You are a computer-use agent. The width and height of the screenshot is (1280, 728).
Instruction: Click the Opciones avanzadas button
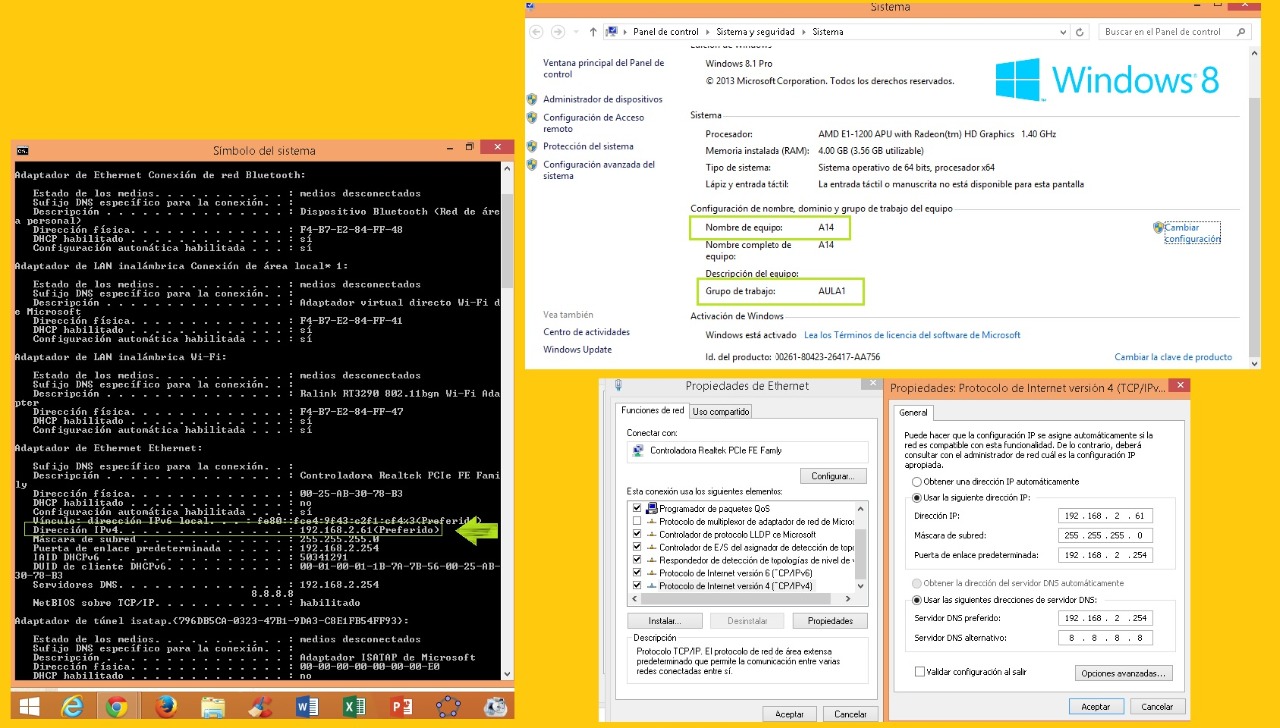coord(1123,673)
